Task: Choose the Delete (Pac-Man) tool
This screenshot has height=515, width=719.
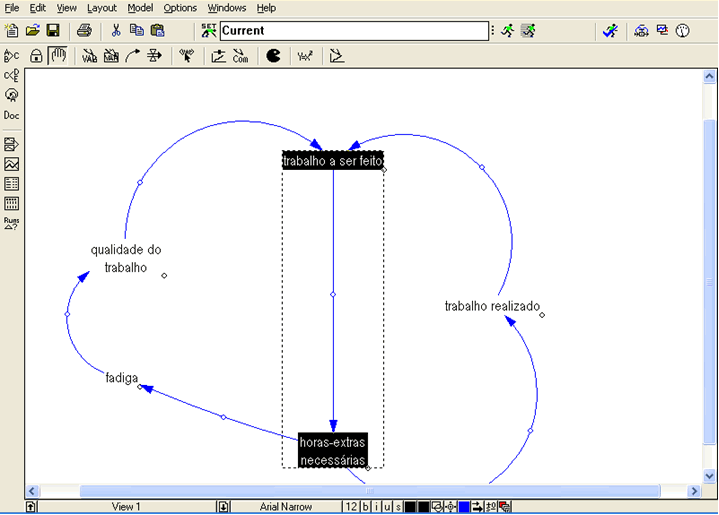Action: [x=273, y=56]
